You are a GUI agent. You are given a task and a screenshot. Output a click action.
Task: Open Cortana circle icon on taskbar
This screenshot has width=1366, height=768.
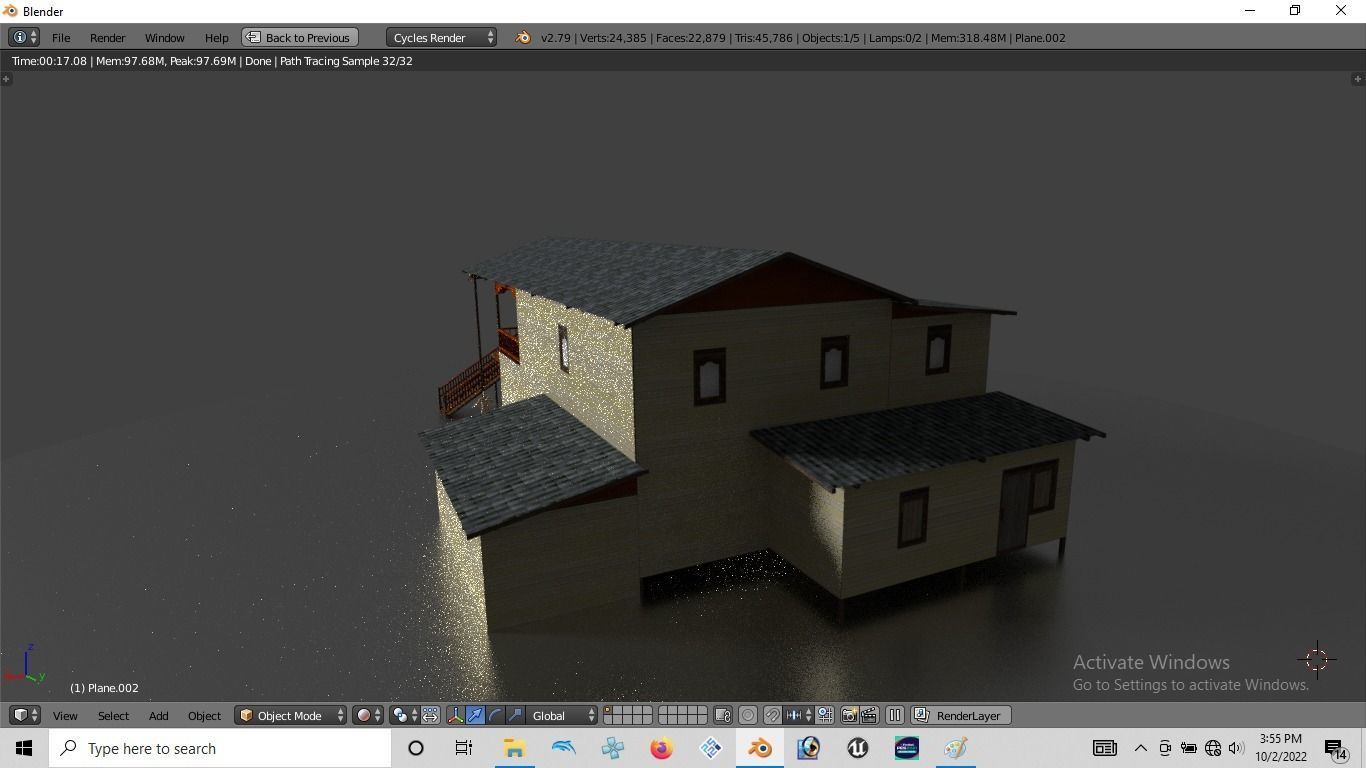coord(416,748)
